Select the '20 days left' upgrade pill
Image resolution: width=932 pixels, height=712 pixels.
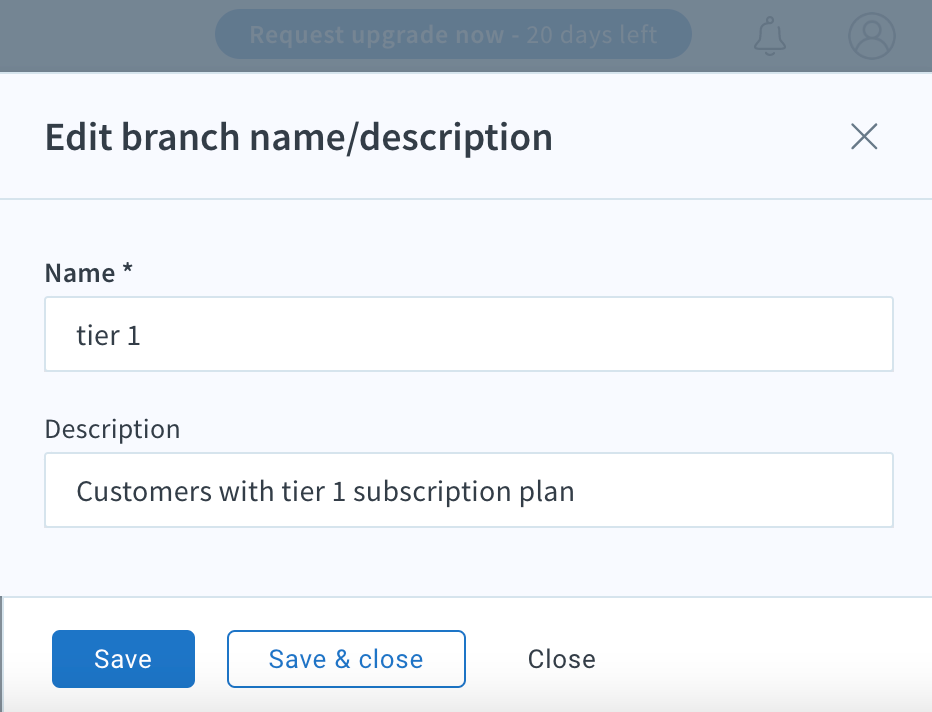453,34
